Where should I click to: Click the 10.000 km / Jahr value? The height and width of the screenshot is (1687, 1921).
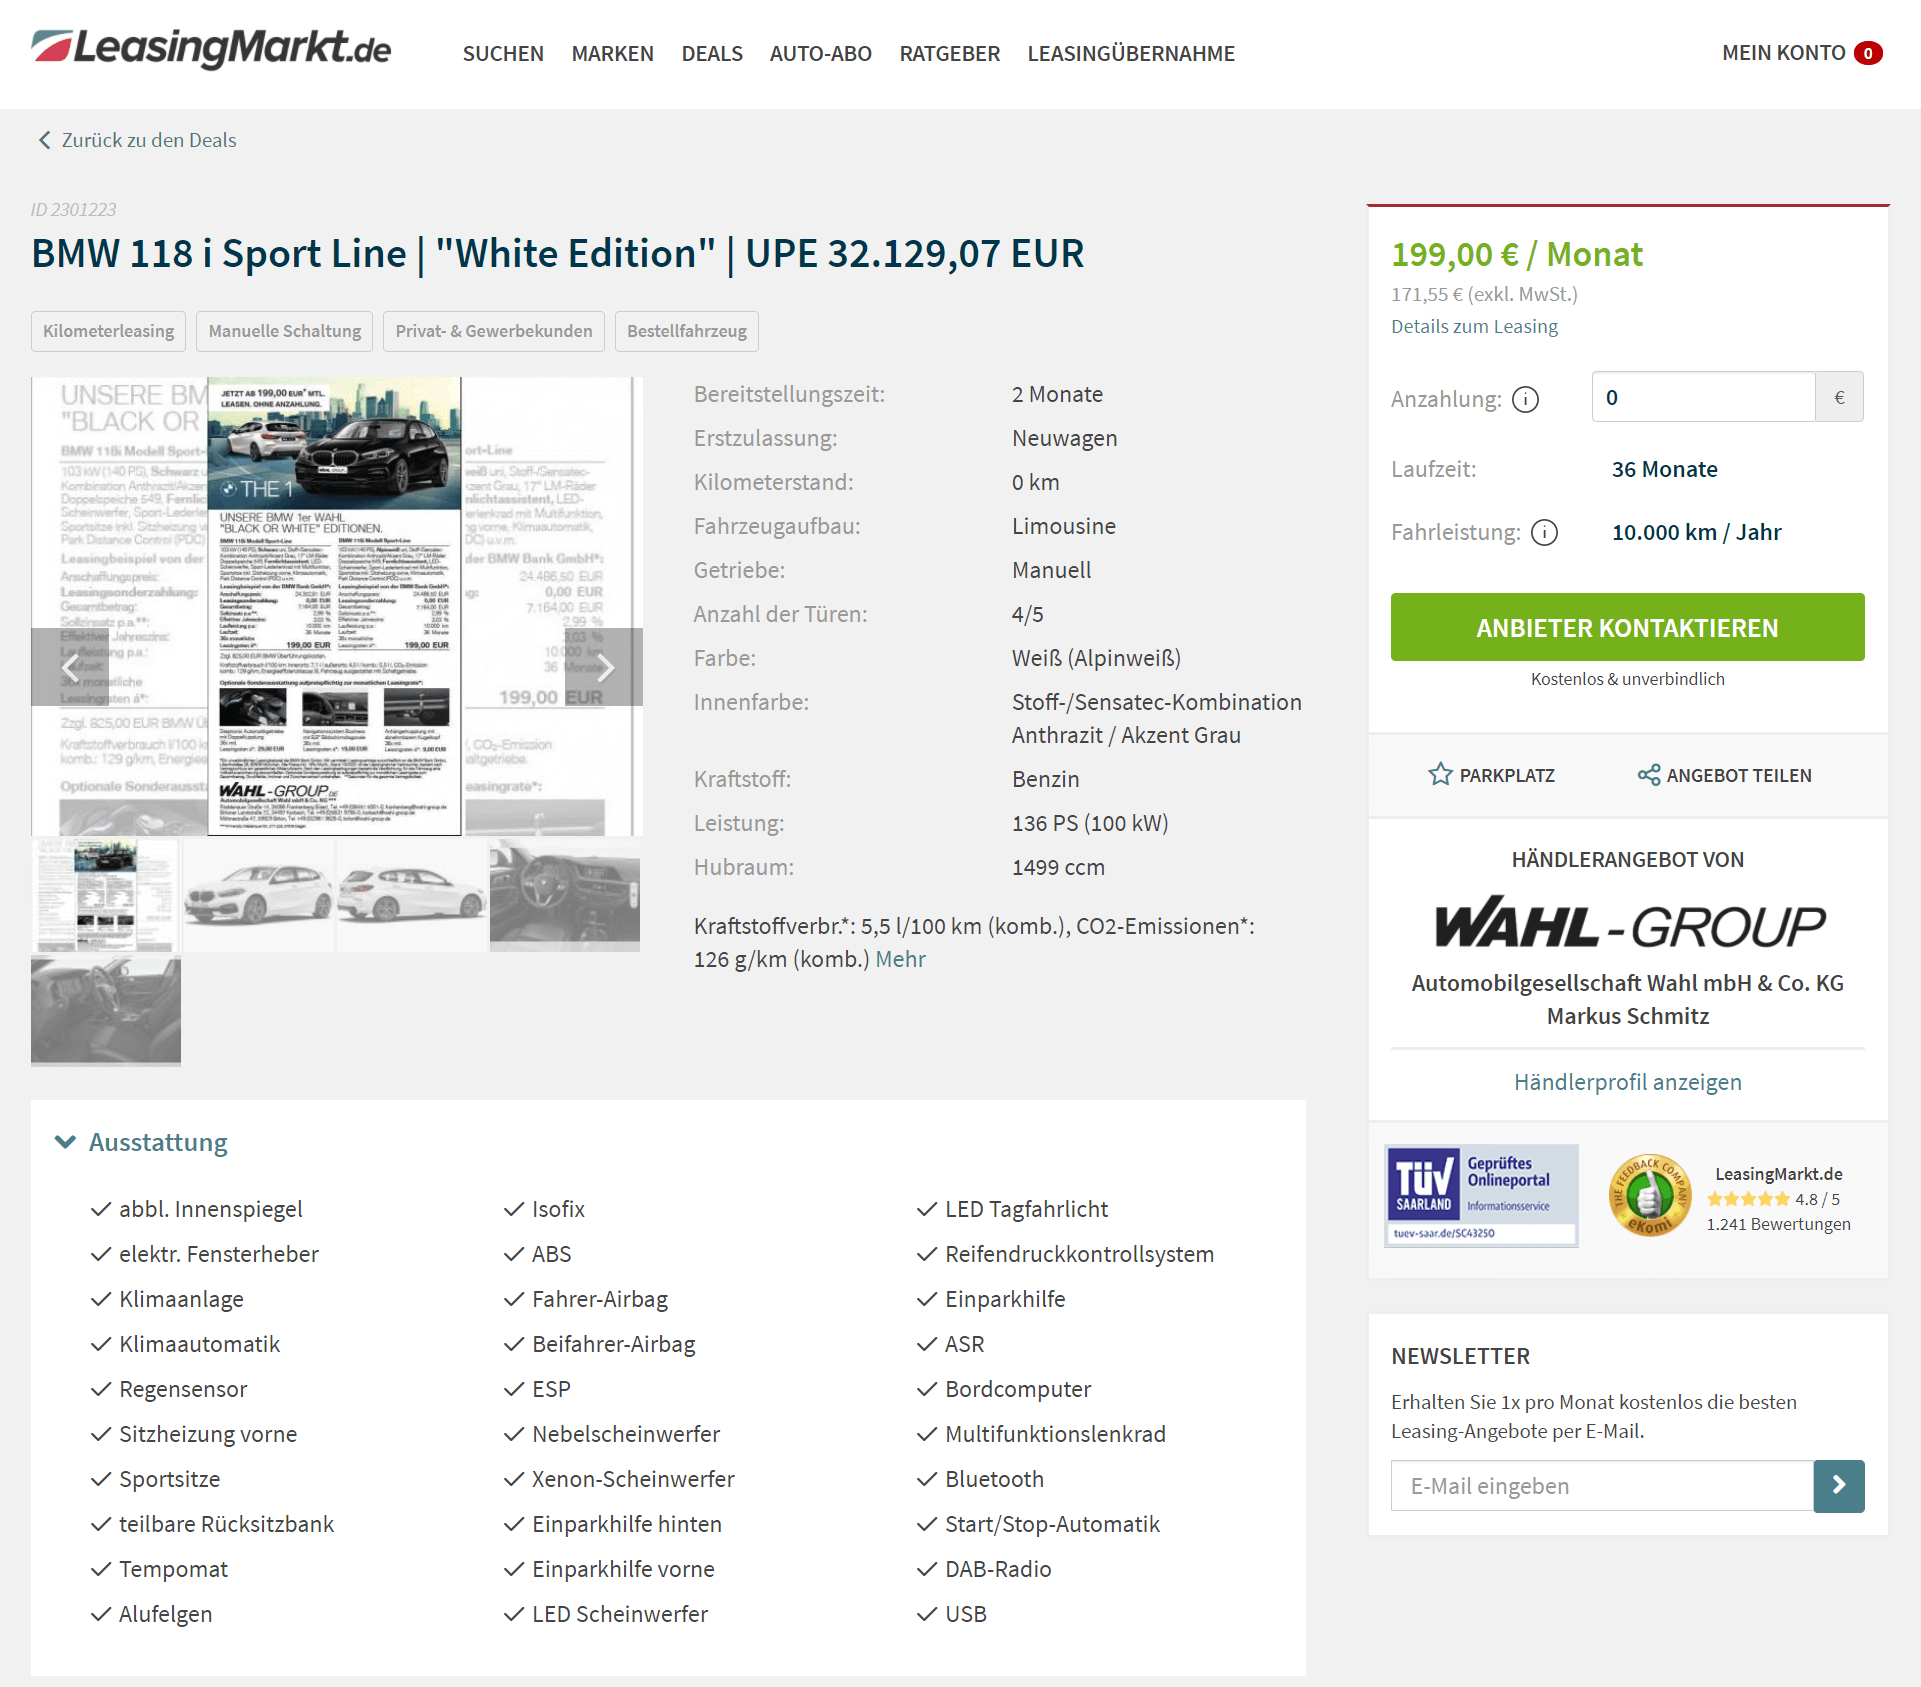click(1696, 532)
